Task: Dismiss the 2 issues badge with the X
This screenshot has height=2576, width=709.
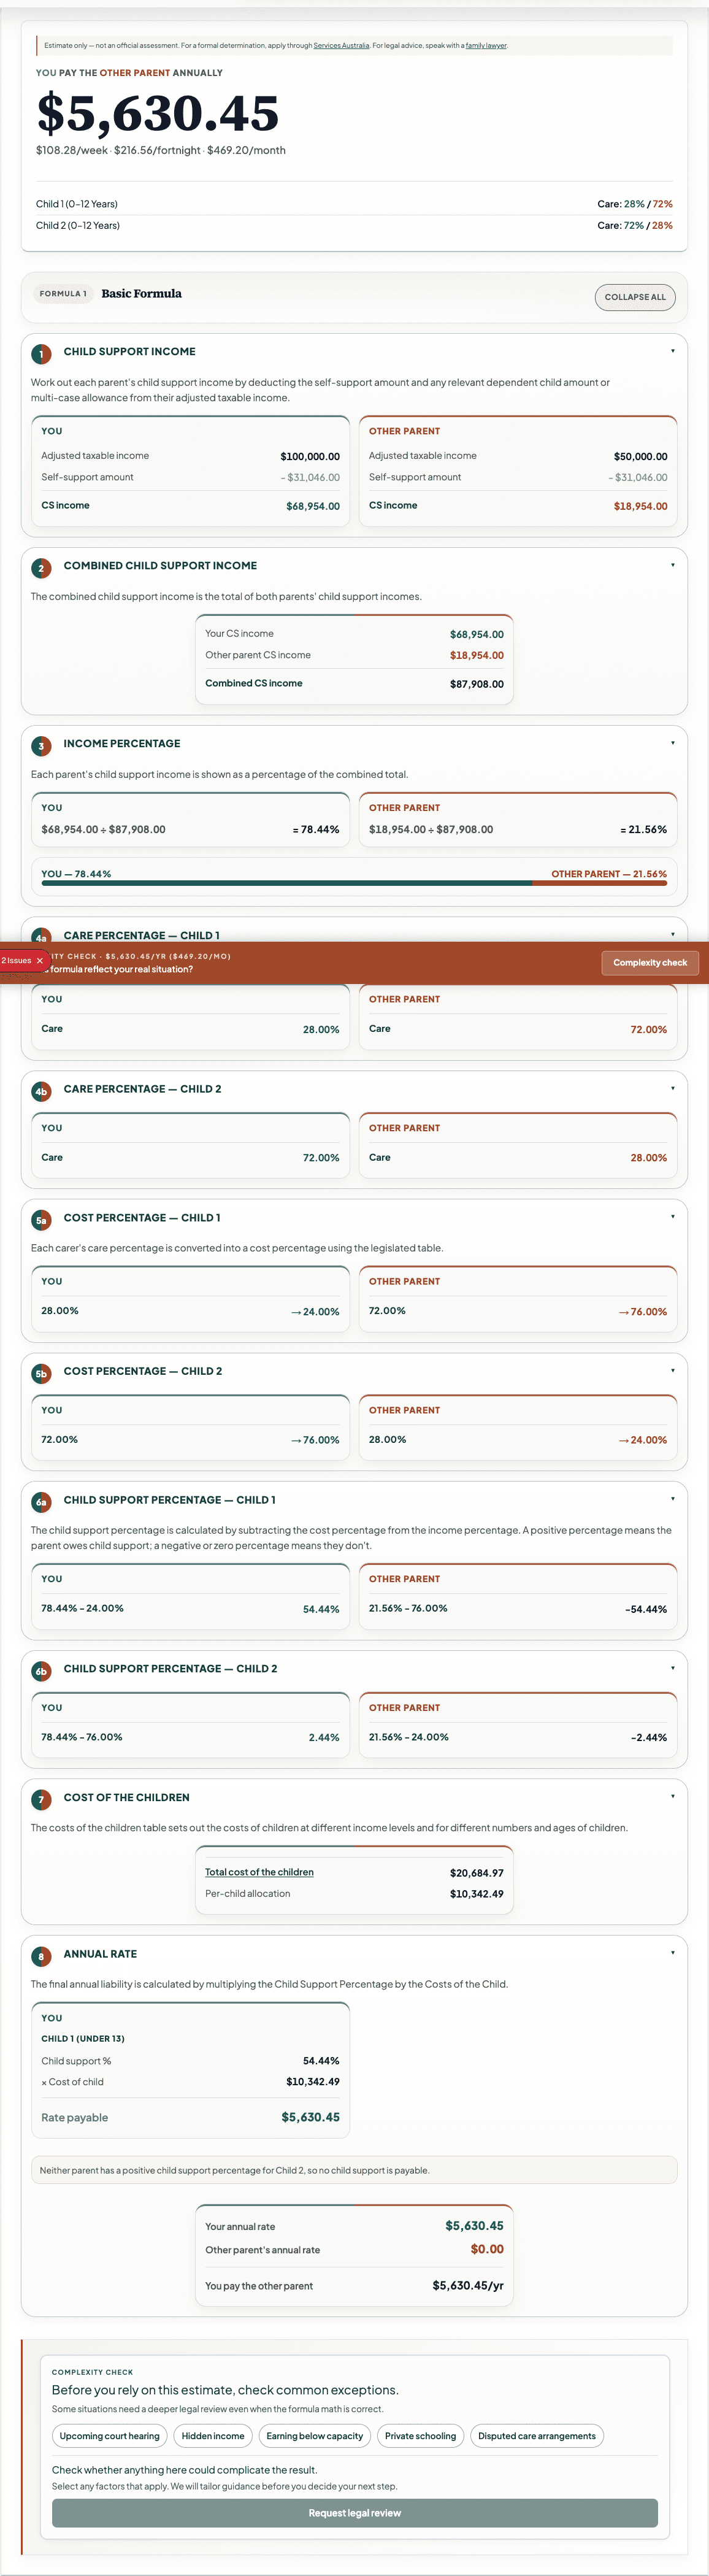Action: click(x=40, y=960)
